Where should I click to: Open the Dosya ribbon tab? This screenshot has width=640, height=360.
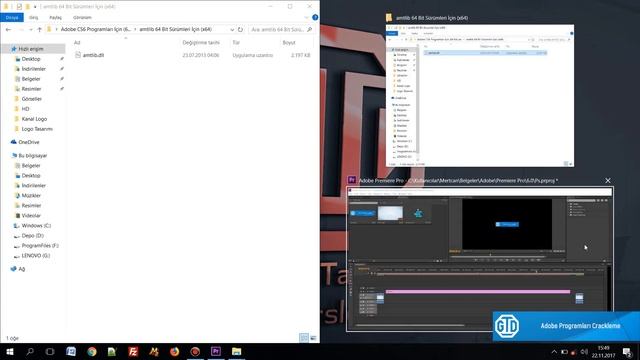tap(12, 18)
